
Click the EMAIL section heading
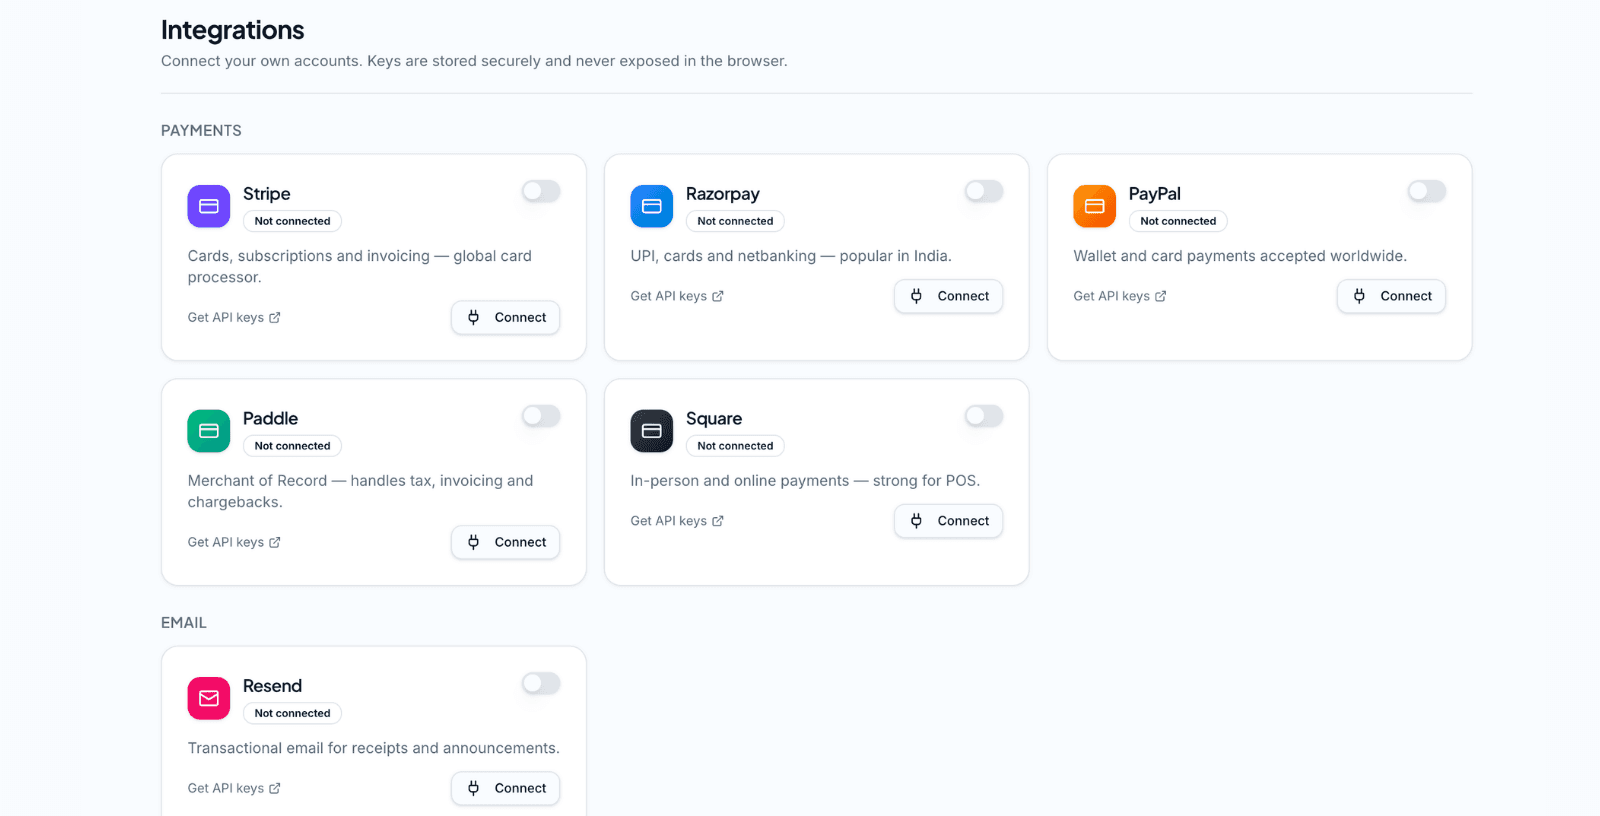pyautogui.click(x=183, y=622)
